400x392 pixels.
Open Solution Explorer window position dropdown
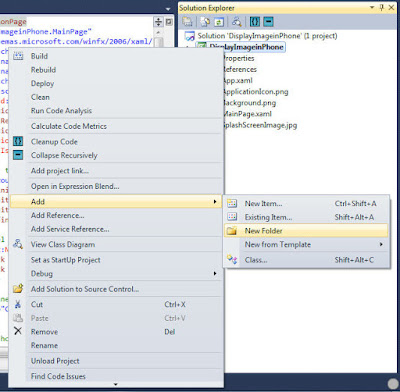(x=372, y=8)
